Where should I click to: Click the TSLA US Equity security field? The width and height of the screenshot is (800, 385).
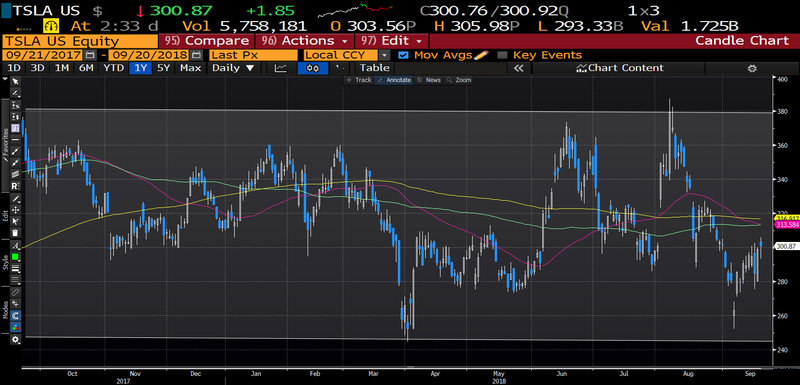click(80, 41)
